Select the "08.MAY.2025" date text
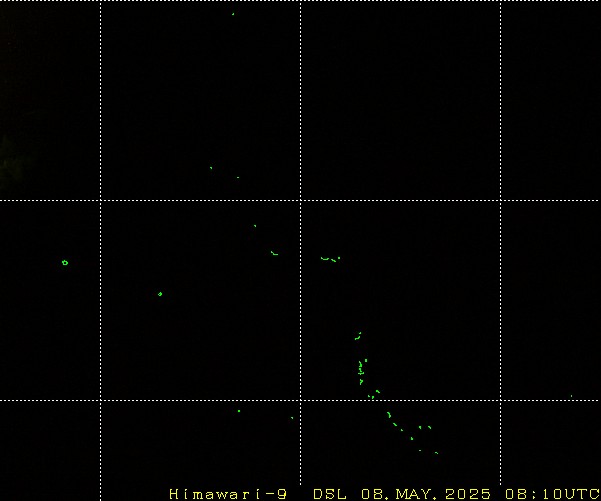This screenshot has width=601, height=501. pos(426,494)
